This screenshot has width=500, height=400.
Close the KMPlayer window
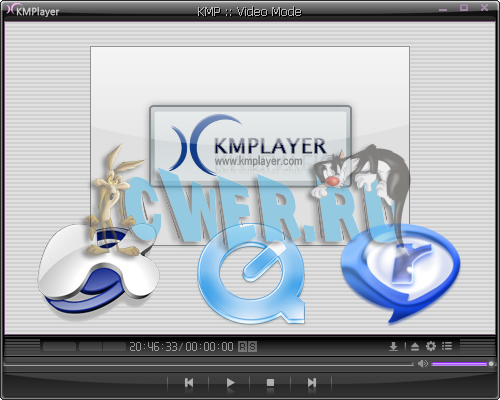pyautogui.click(x=484, y=8)
